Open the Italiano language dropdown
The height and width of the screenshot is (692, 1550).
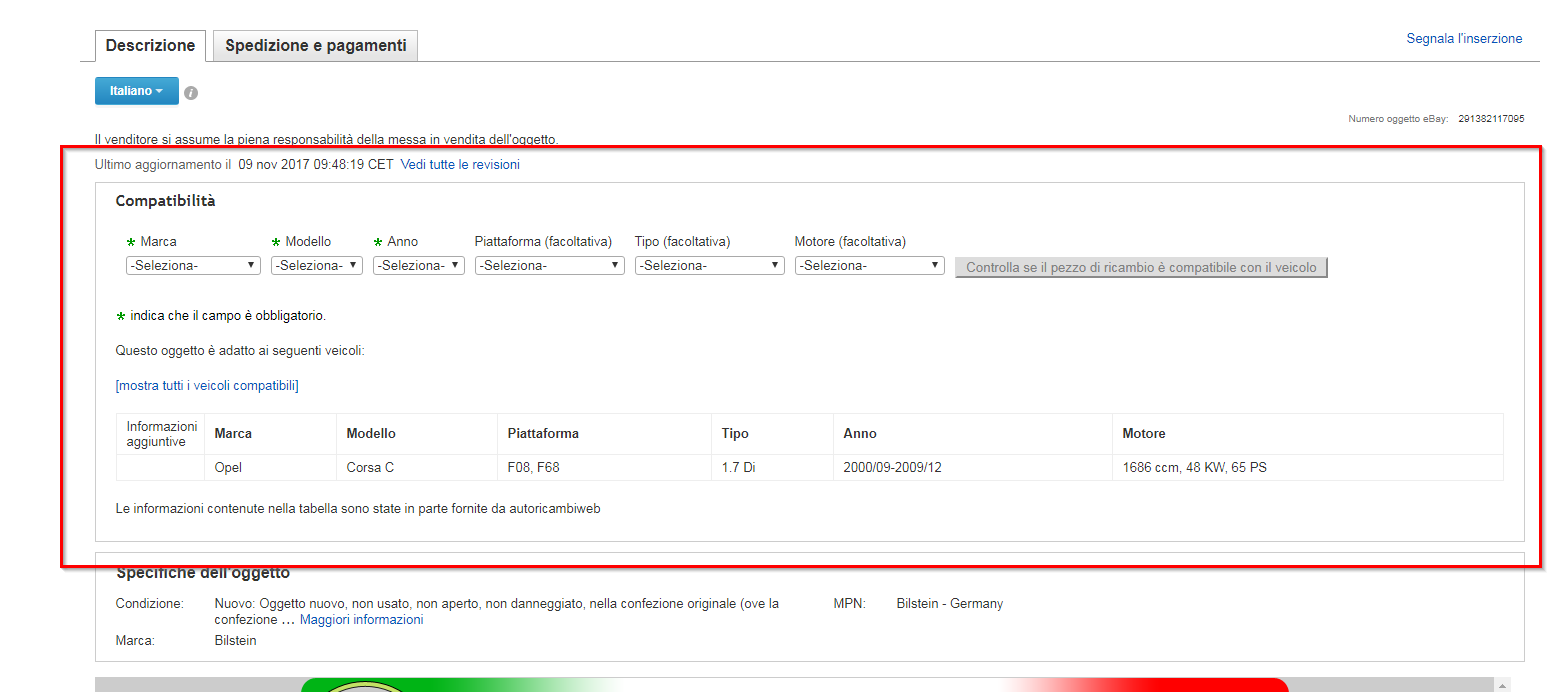pyautogui.click(x=137, y=91)
